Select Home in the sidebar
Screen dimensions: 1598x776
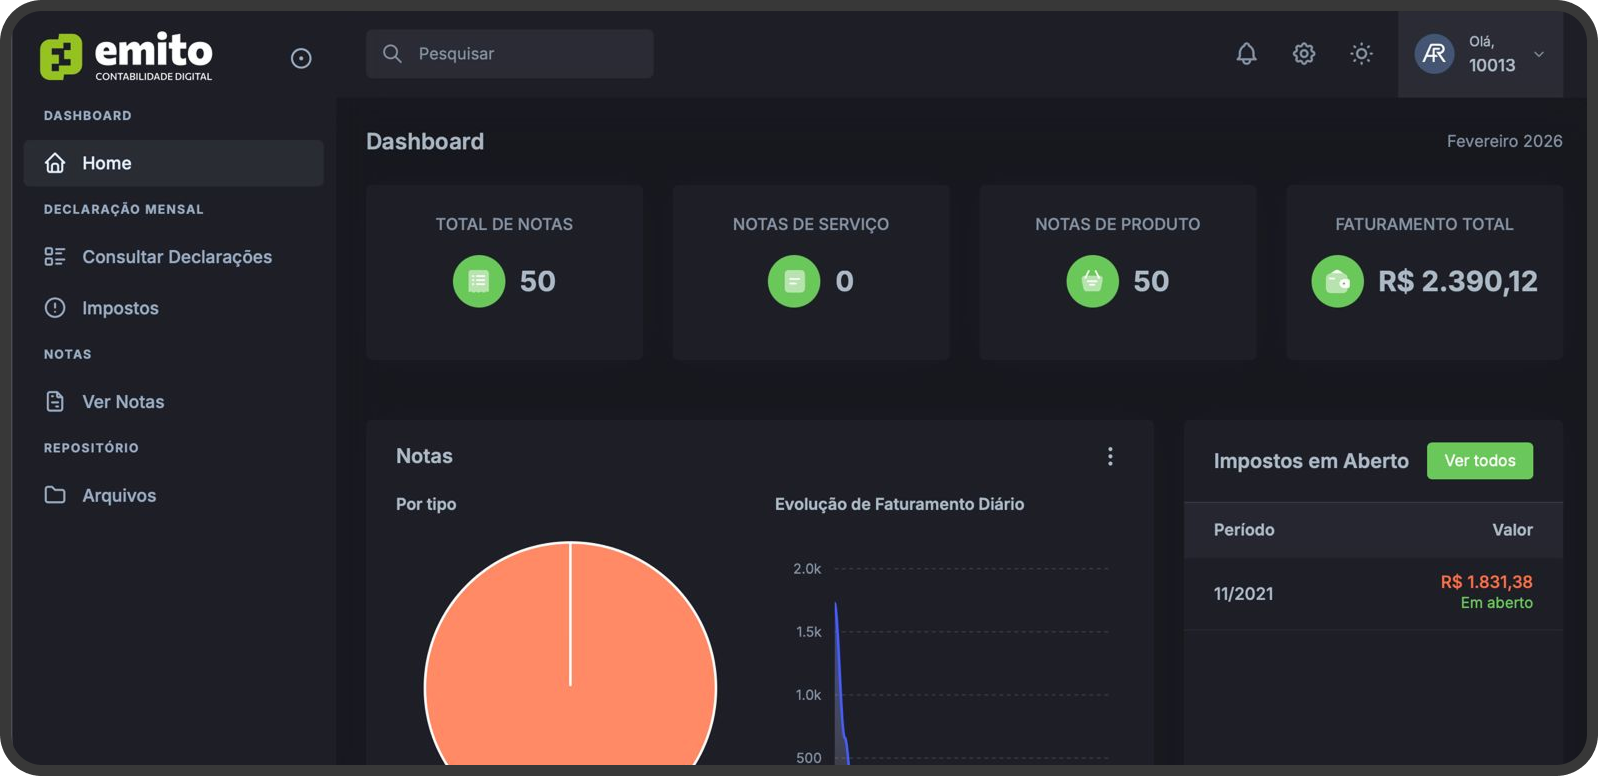click(173, 163)
